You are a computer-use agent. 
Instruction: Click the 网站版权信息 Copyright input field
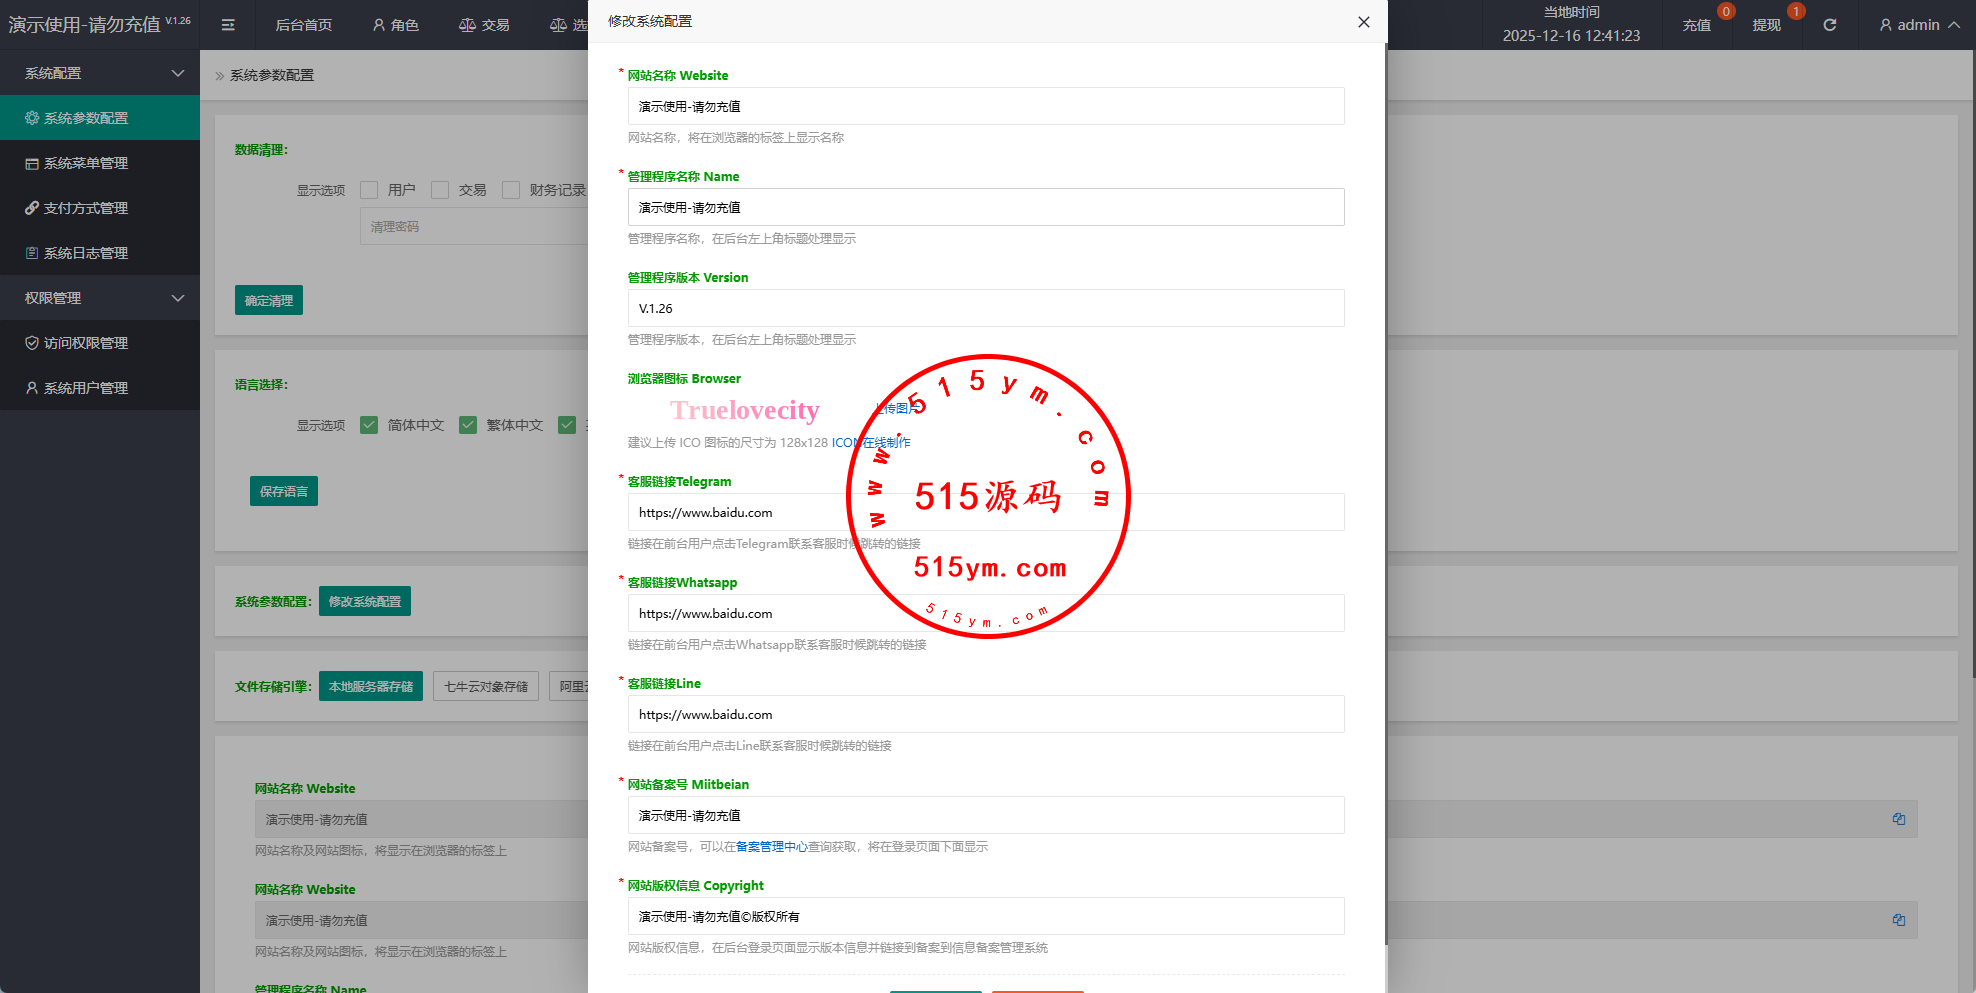986,916
